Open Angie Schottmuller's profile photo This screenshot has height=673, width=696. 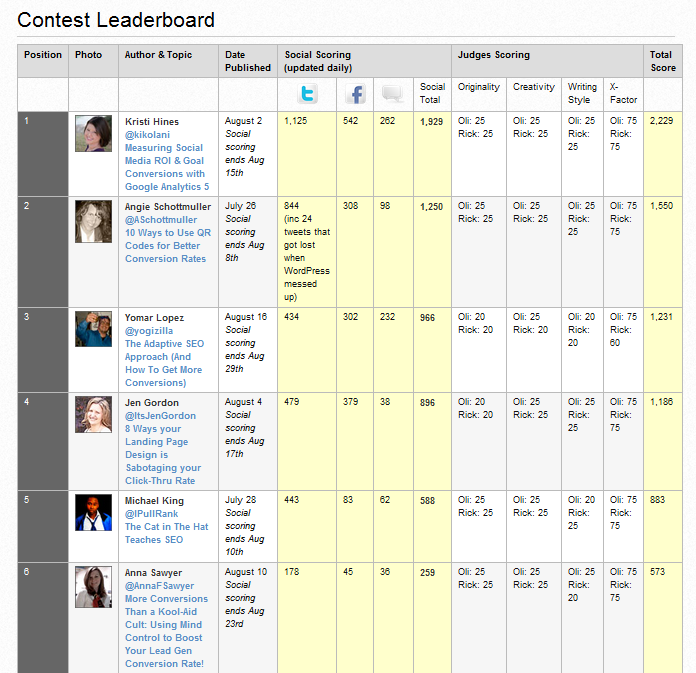(93, 222)
